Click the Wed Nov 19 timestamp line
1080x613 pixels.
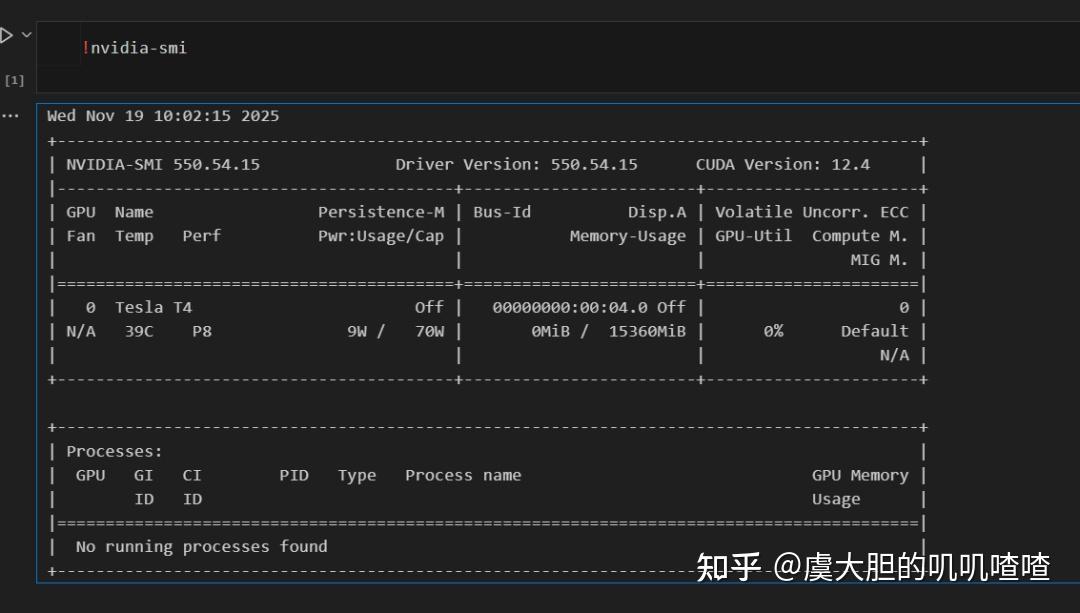click(x=165, y=115)
